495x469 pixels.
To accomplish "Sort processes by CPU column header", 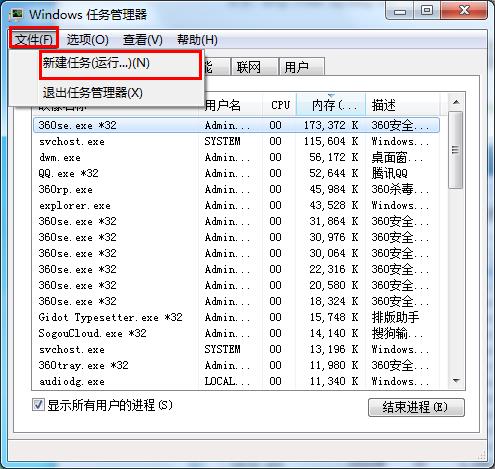I will (x=279, y=105).
